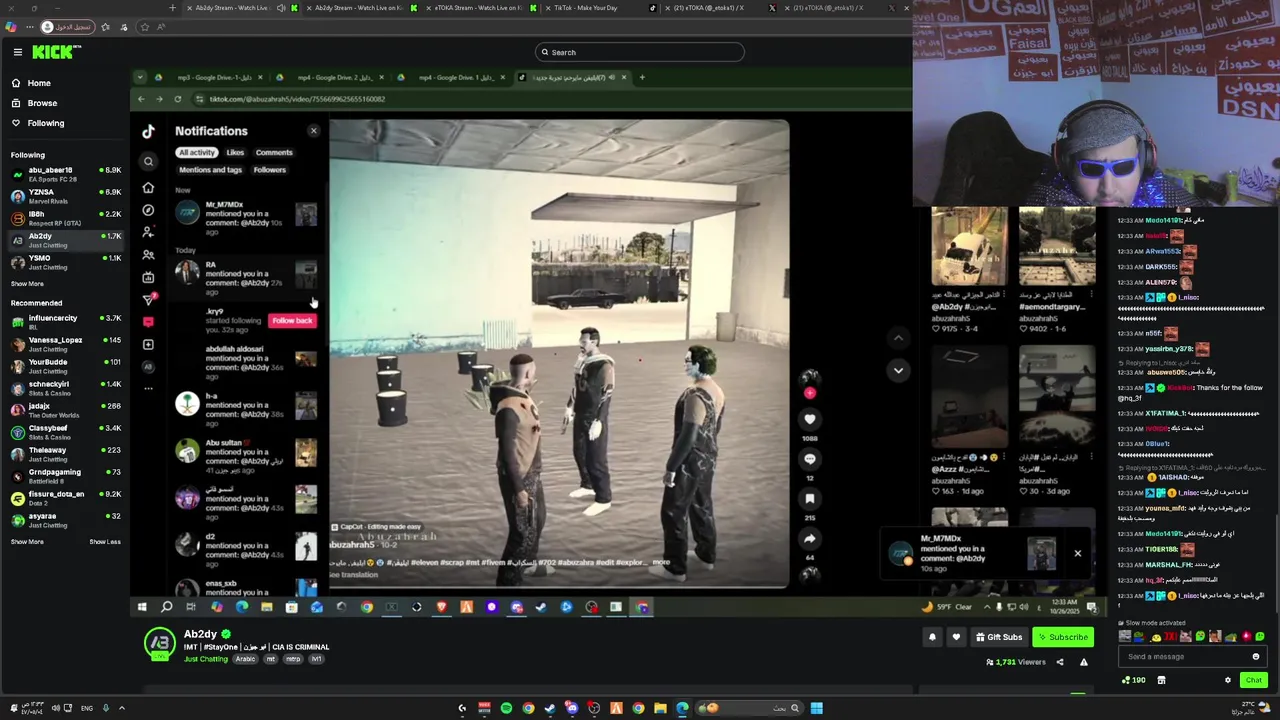Click TikTok logo in streamed browser
Image resolution: width=1280 pixels, height=720 pixels.
(x=148, y=131)
